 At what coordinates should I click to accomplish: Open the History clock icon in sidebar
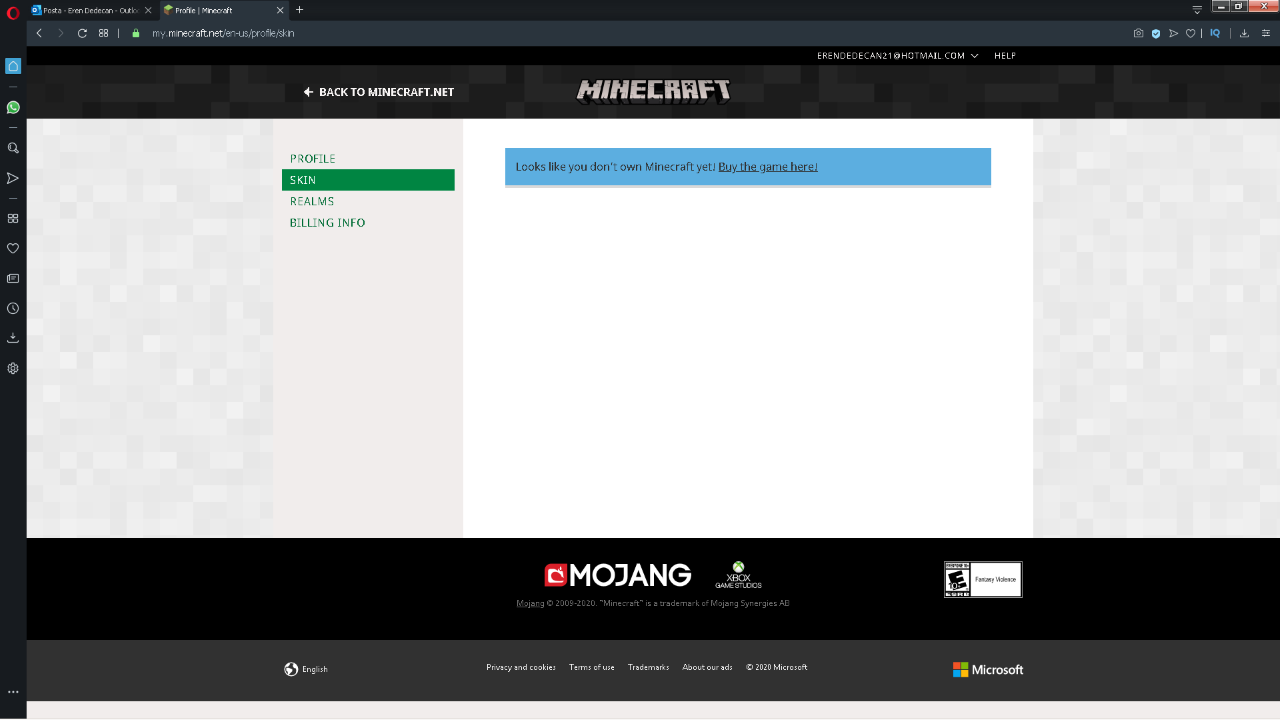[13, 308]
